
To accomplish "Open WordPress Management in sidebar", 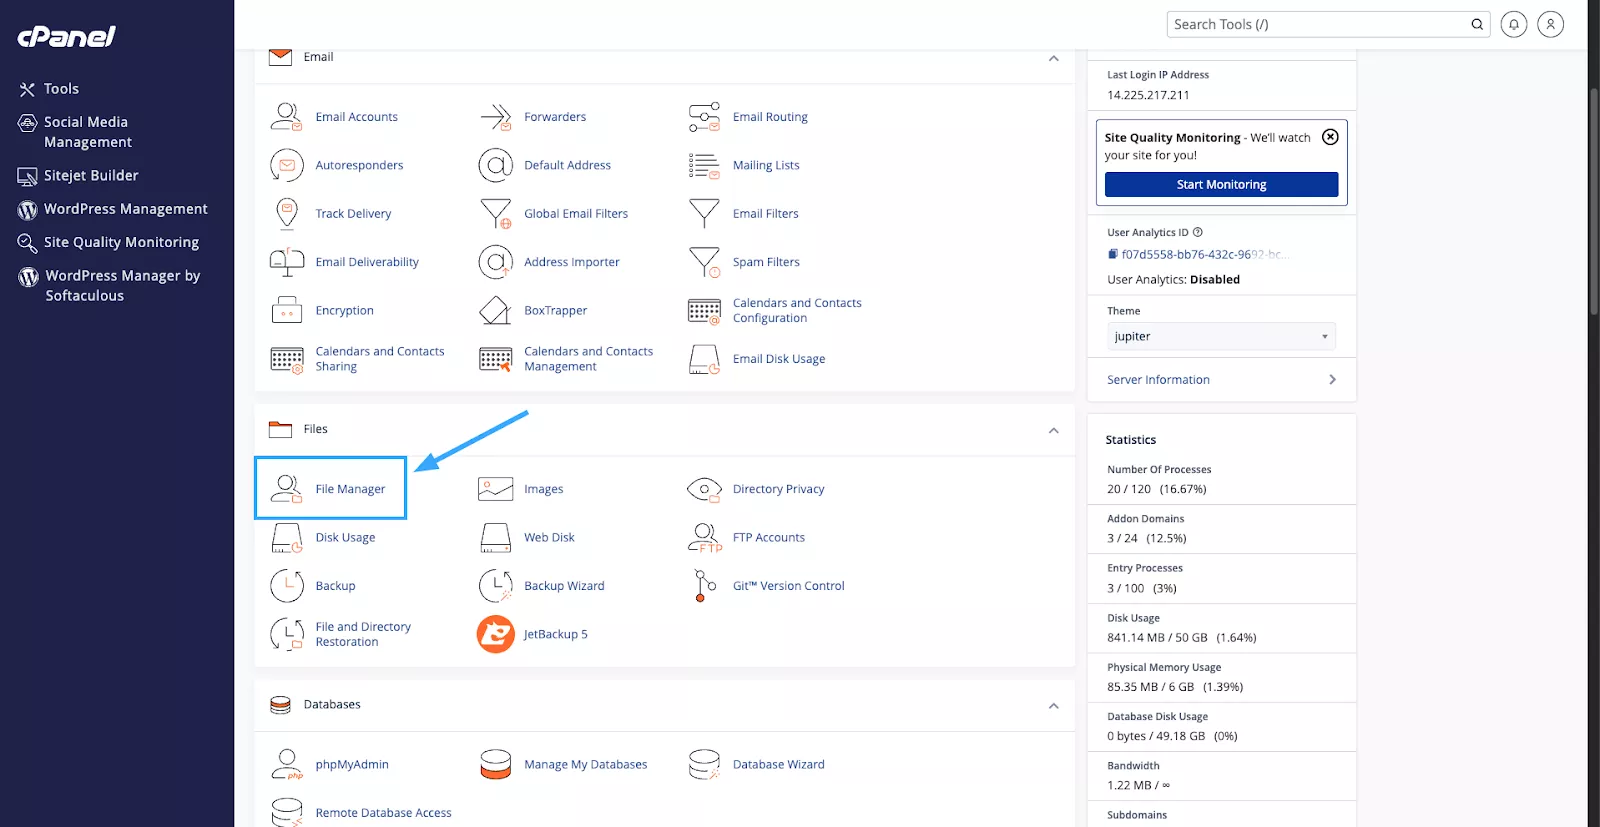I will click(x=125, y=209).
